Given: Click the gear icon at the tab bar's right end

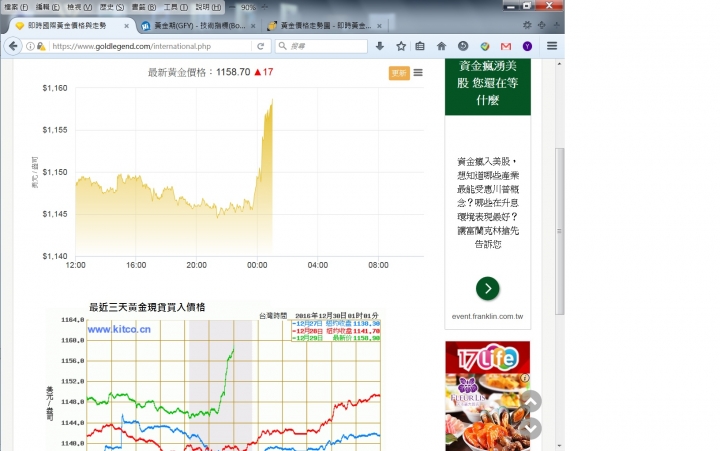Looking at the screenshot, I should click(527, 25).
